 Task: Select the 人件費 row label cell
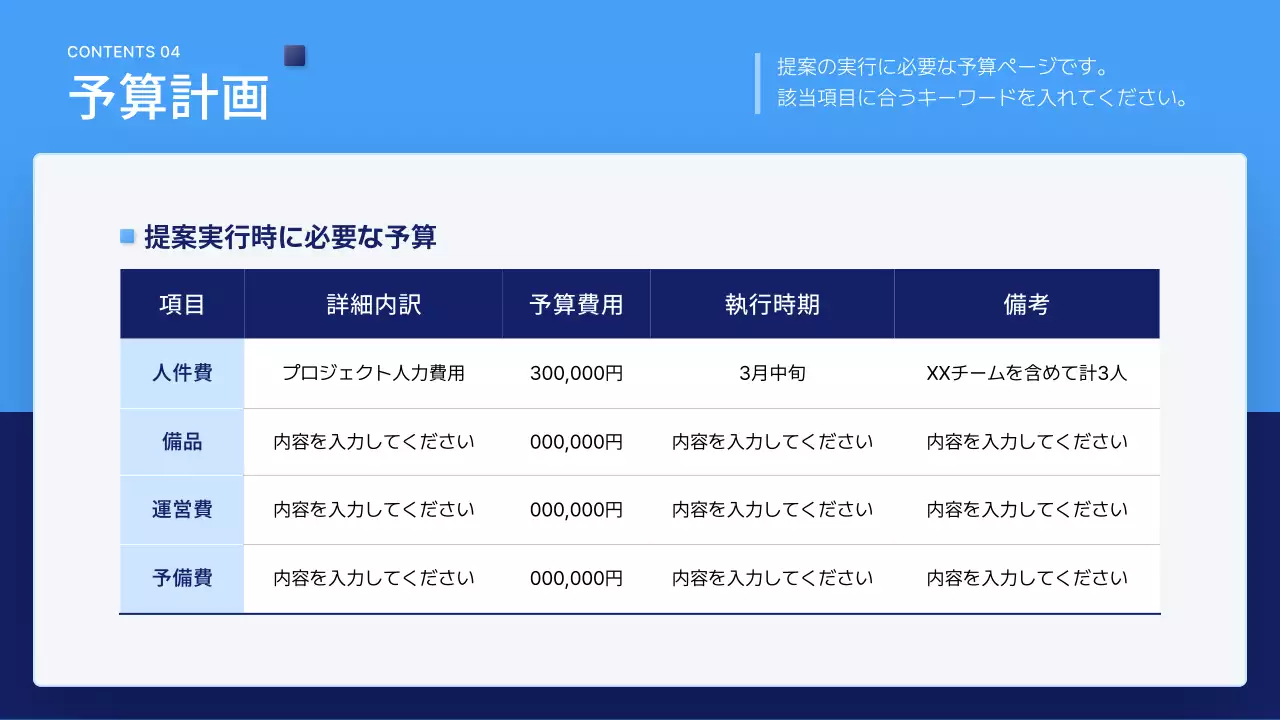[182, 373]
